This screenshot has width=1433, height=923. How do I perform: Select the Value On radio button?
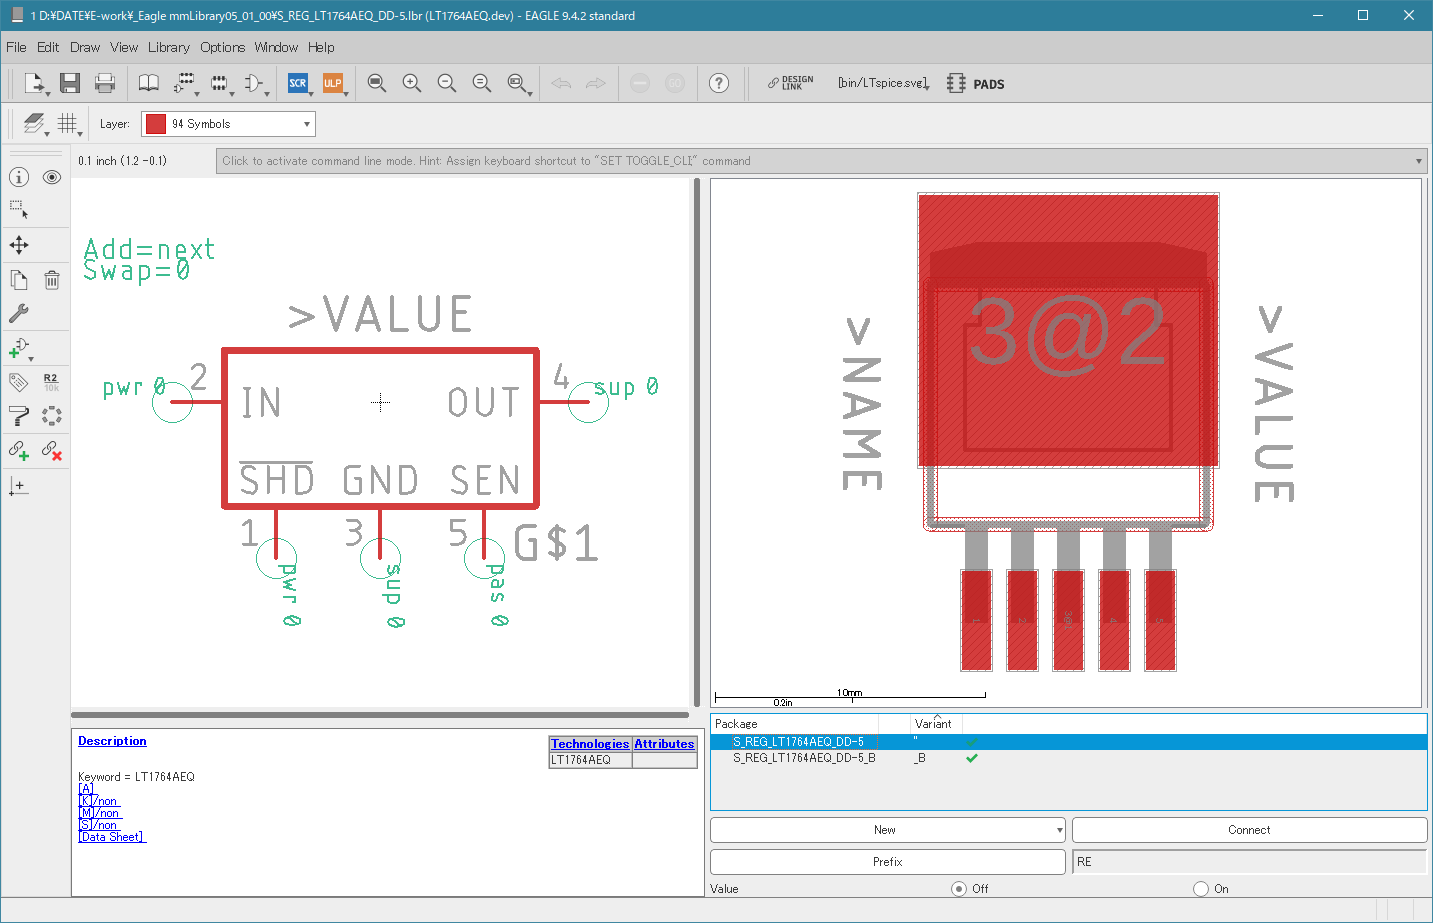click(x=1201, y=888)
